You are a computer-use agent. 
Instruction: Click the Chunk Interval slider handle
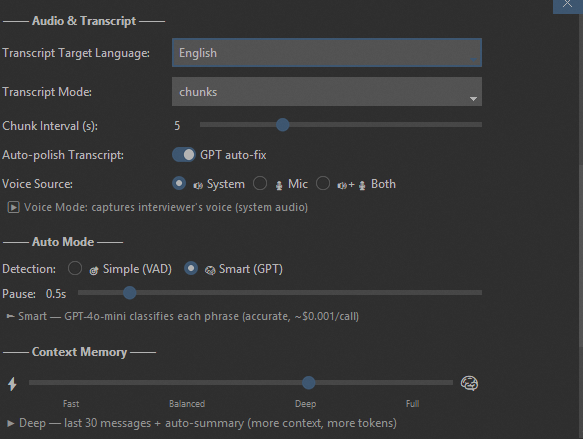(x=283, y=125)
